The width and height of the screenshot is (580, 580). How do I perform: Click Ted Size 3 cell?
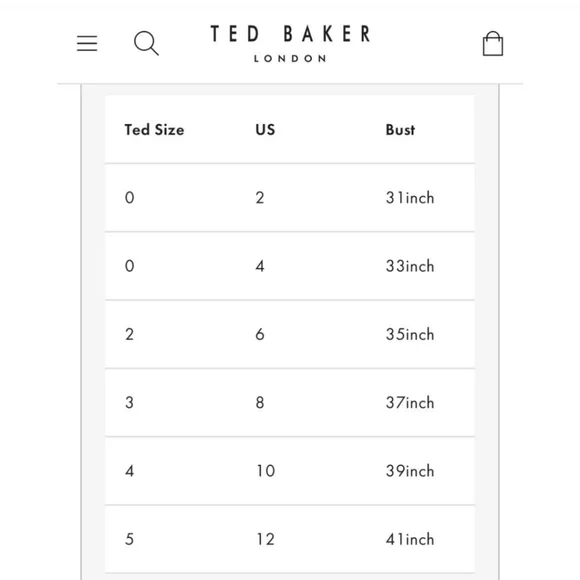(129, 403)
